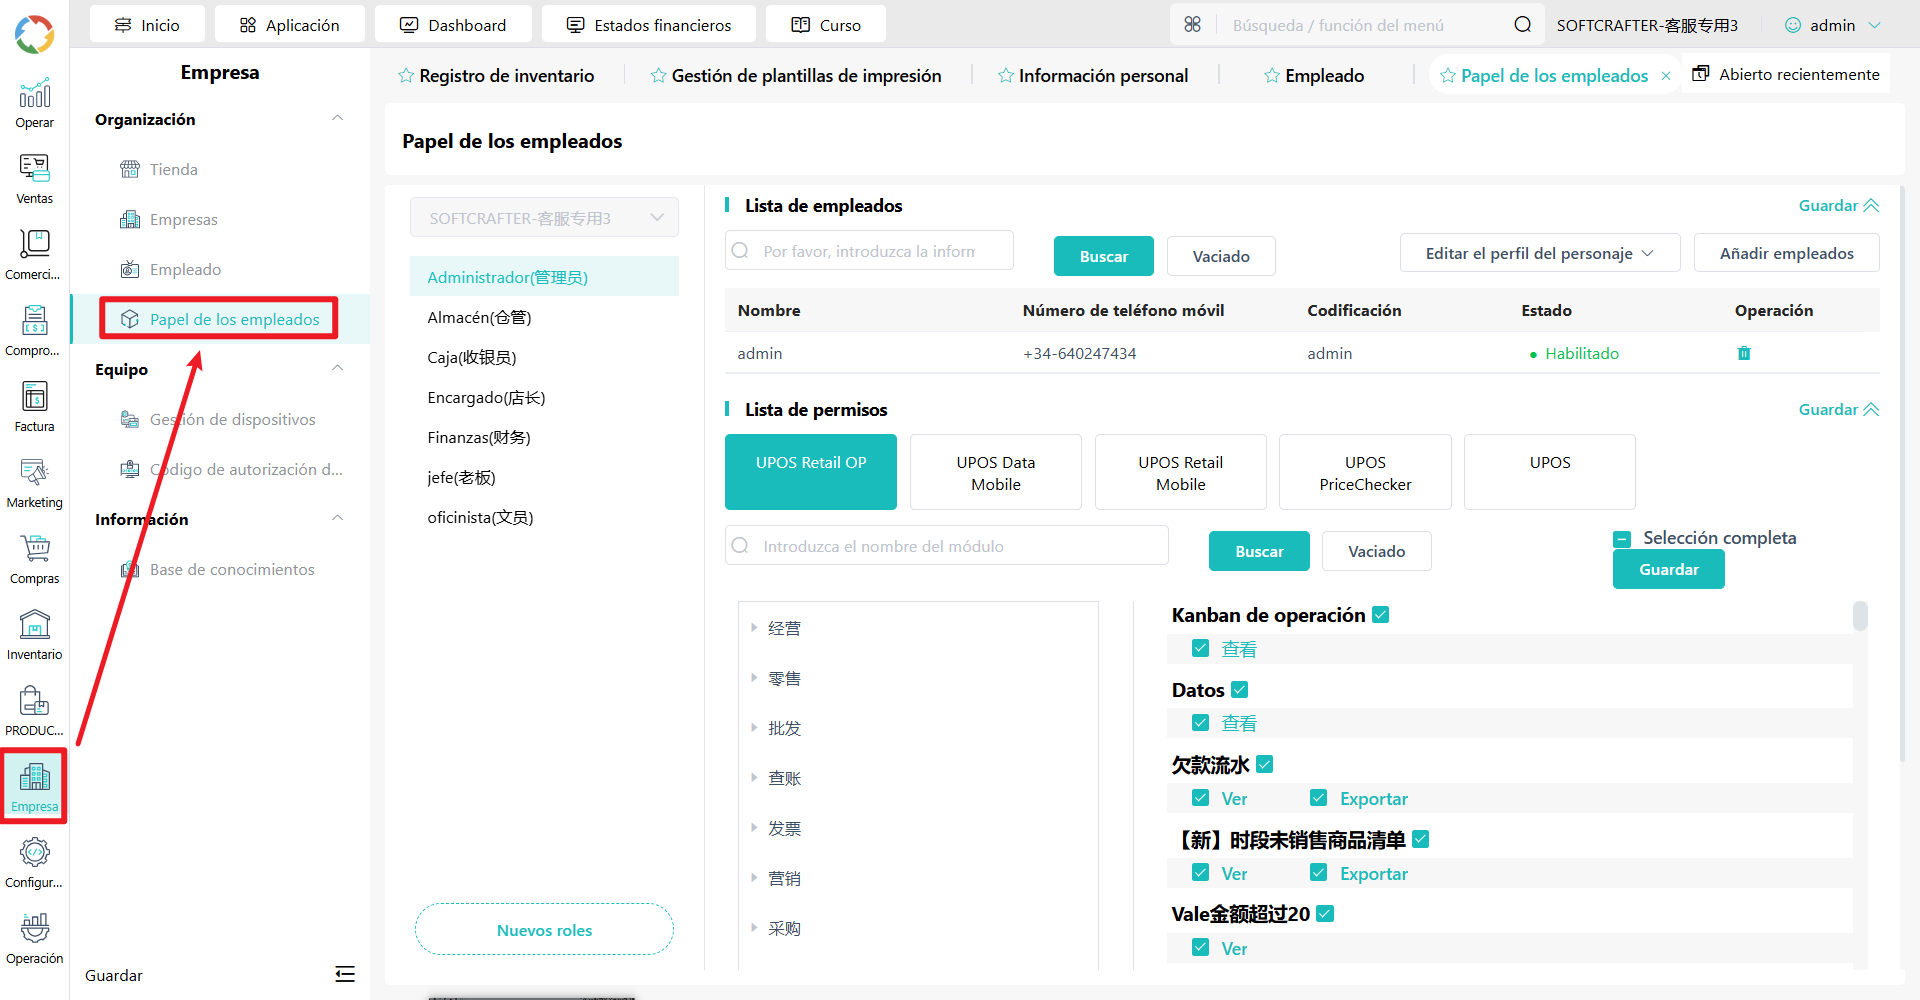Click the Añadir empleados button
The width and height of the screenshot is (1920, 1000).
pos(1786,253)
